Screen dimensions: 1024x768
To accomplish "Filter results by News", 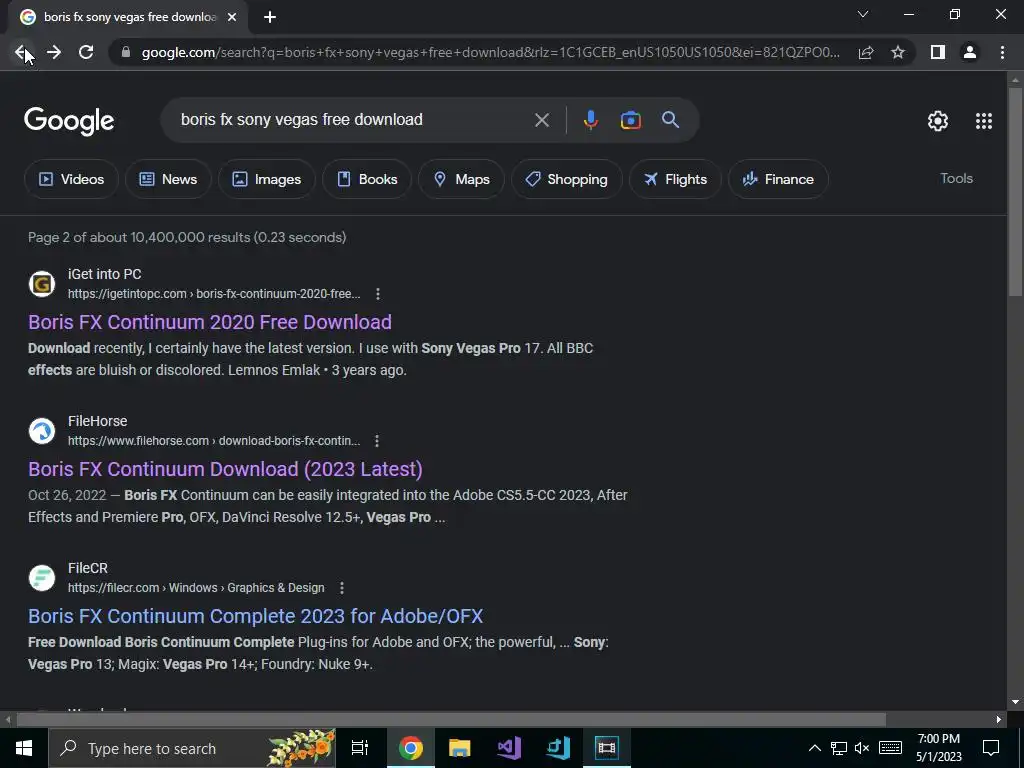I will click(168, 179).
